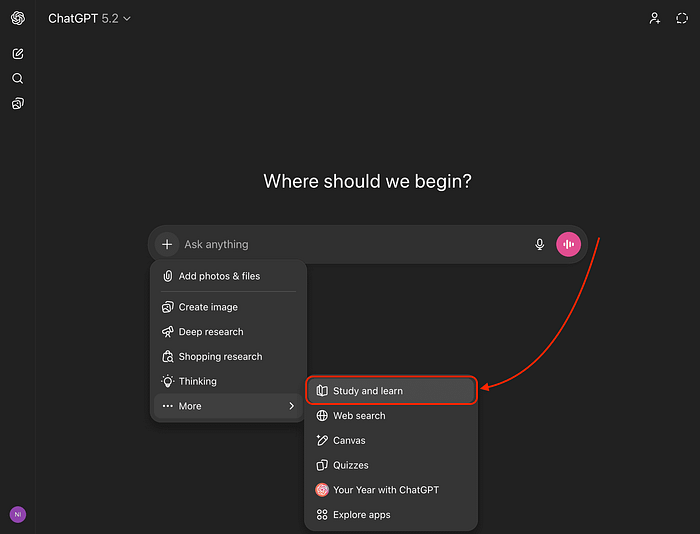Pick Shopping research from the menu
This screenshot has width=700, height=534.
220,357
